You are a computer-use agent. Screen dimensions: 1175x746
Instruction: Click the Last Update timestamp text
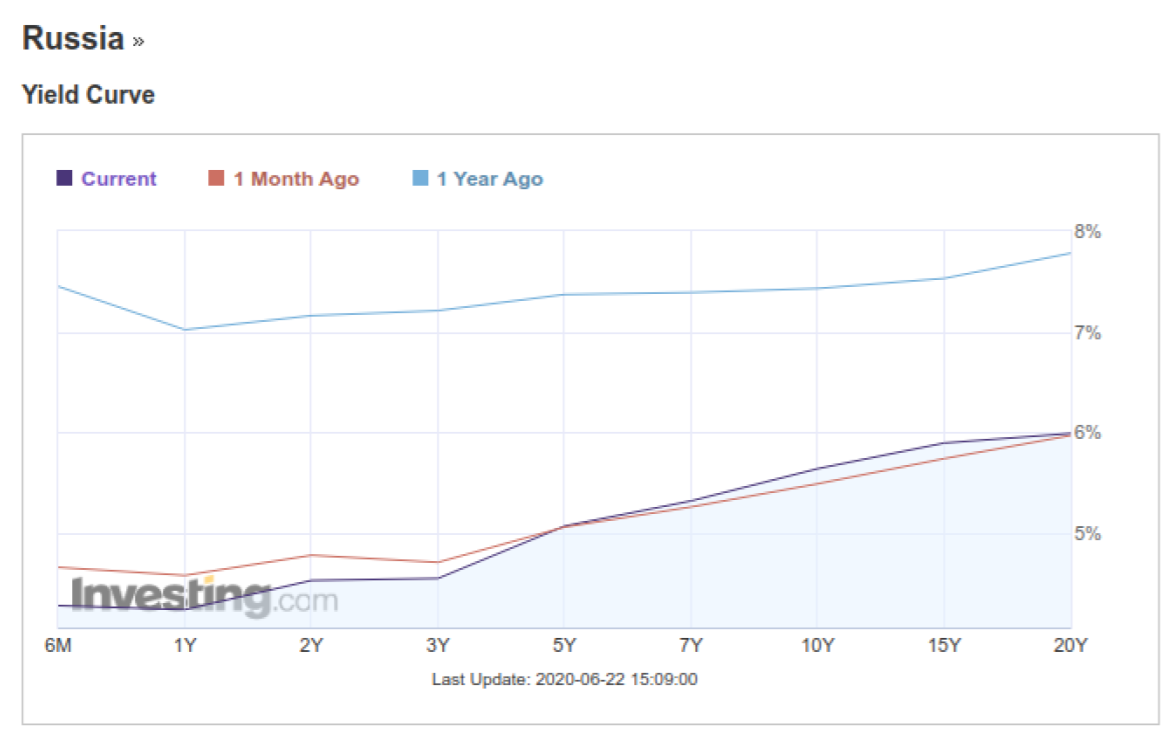564,680
